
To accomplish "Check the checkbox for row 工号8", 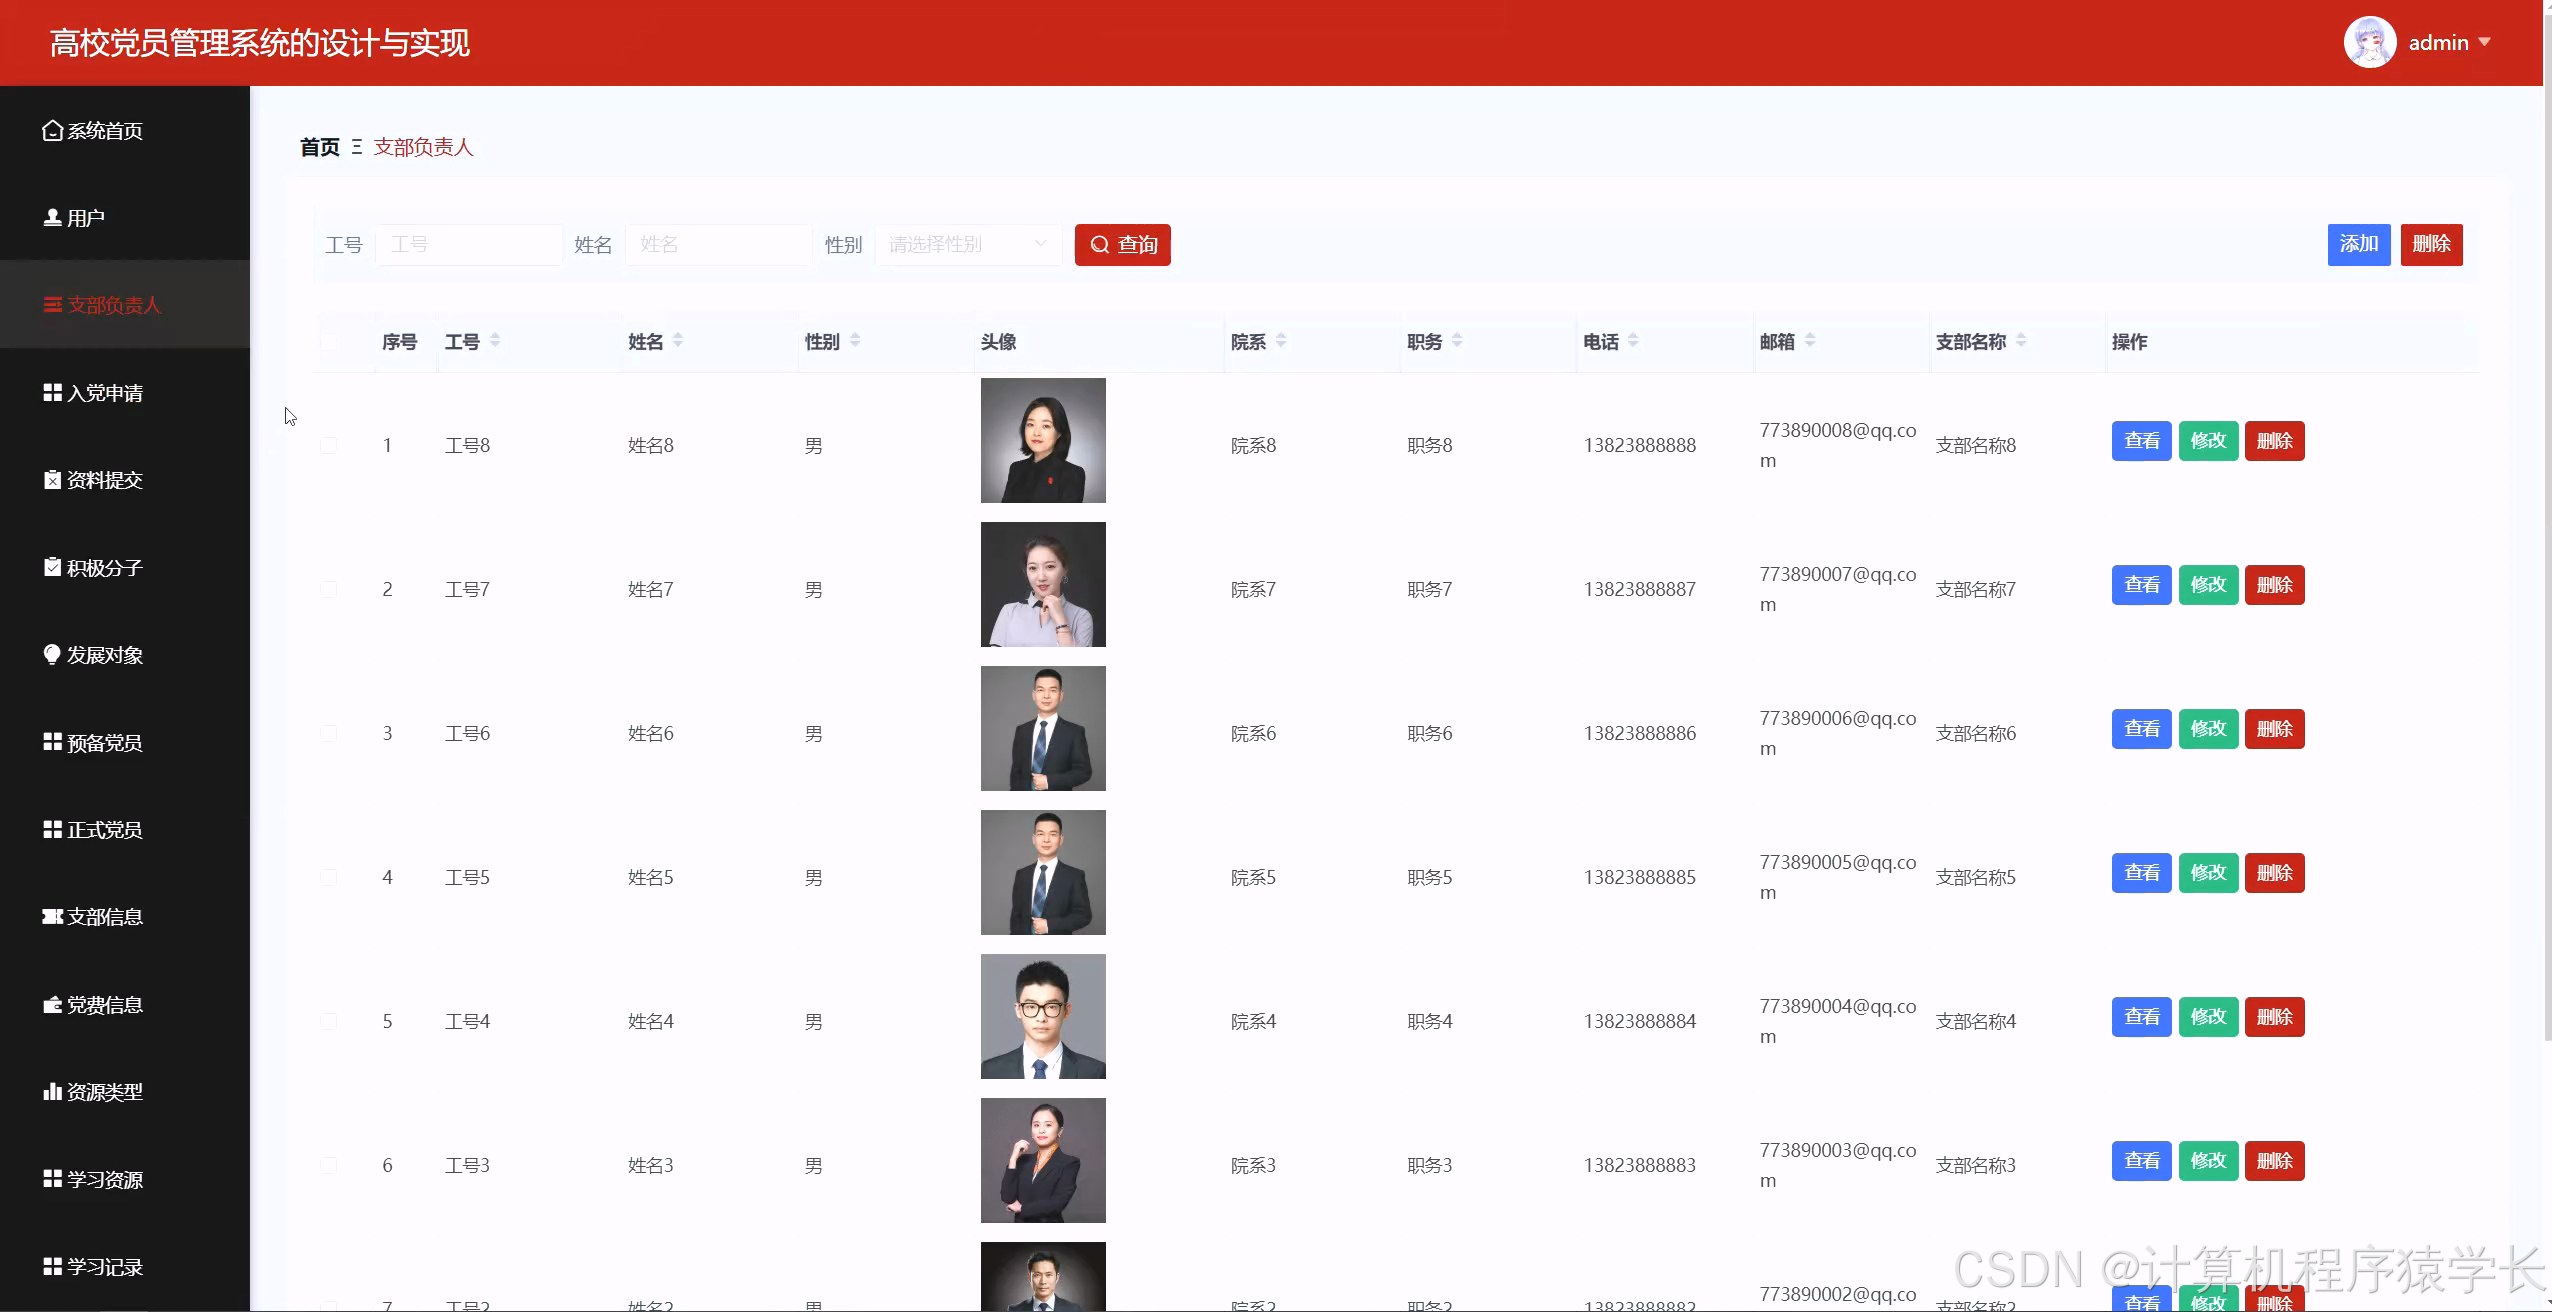I will [329, 445].
